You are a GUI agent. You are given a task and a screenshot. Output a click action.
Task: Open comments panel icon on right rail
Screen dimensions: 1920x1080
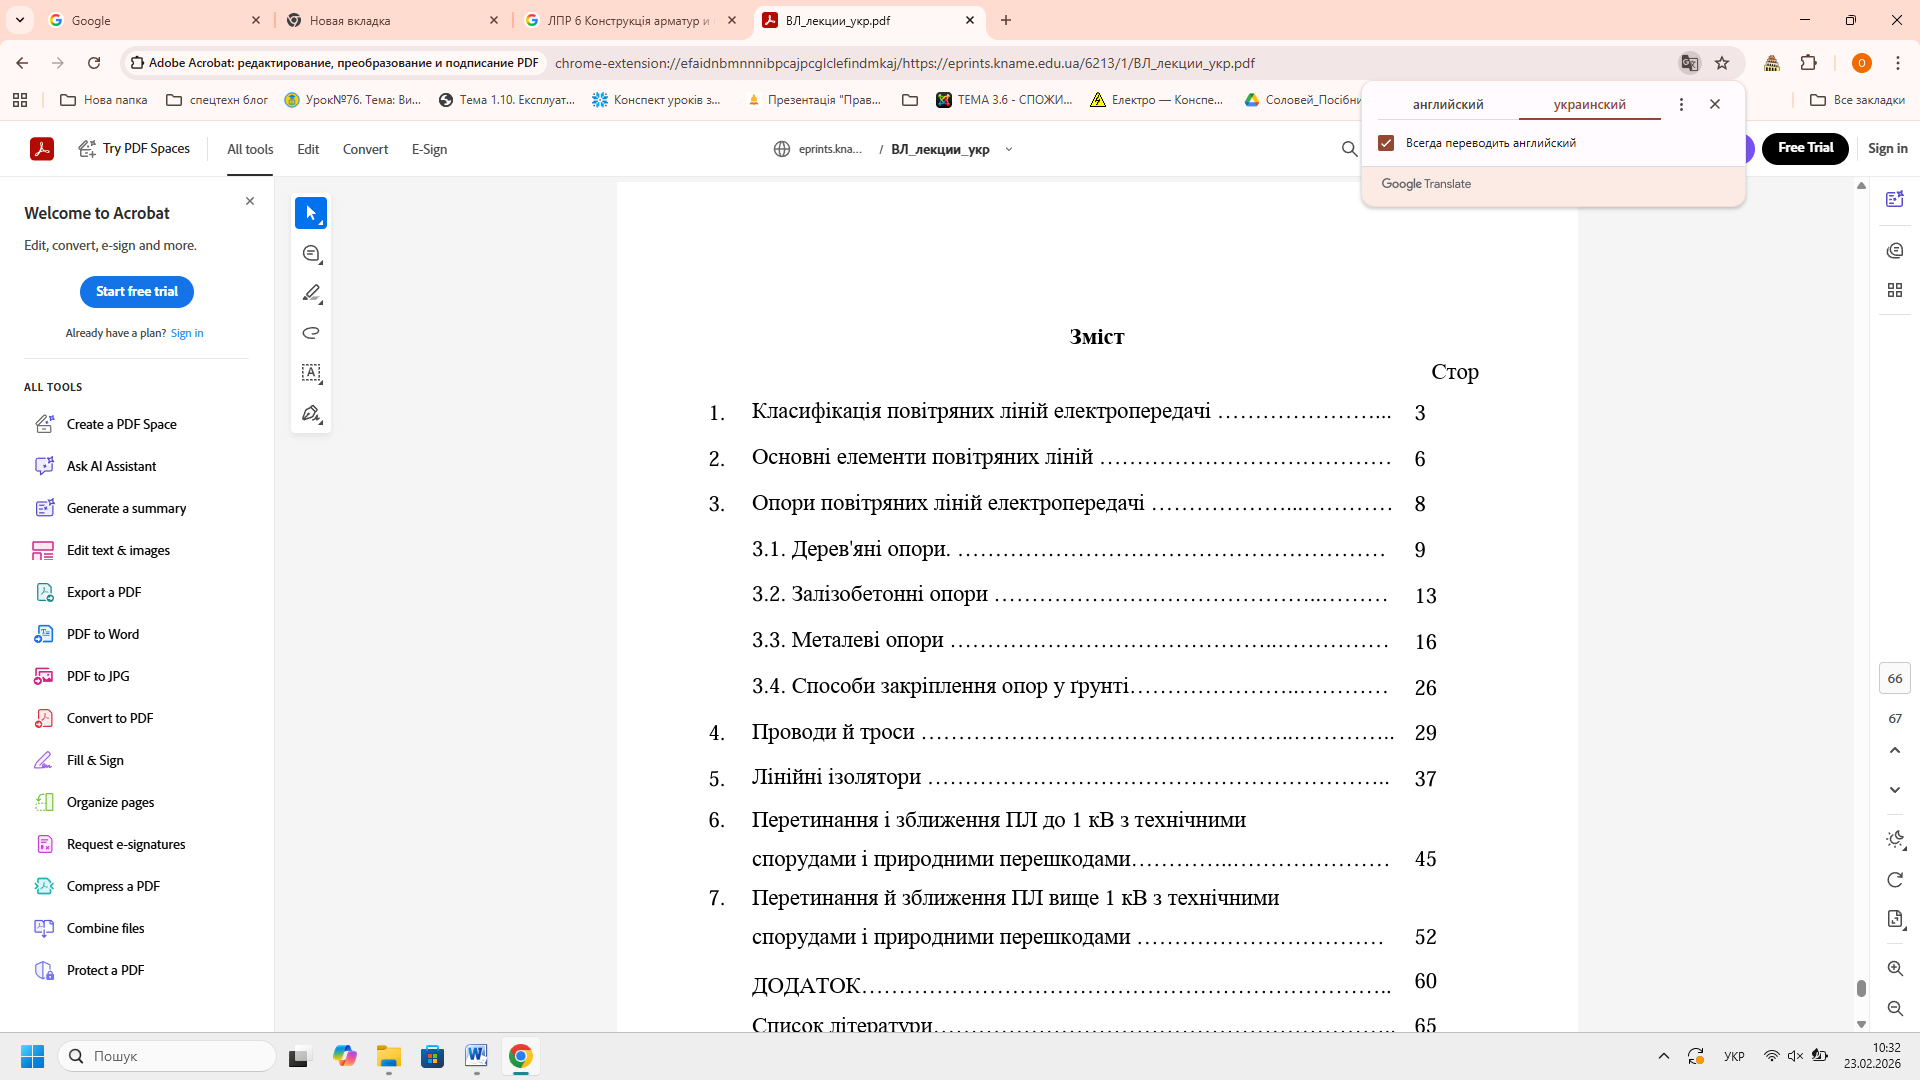pos(1895,250)
